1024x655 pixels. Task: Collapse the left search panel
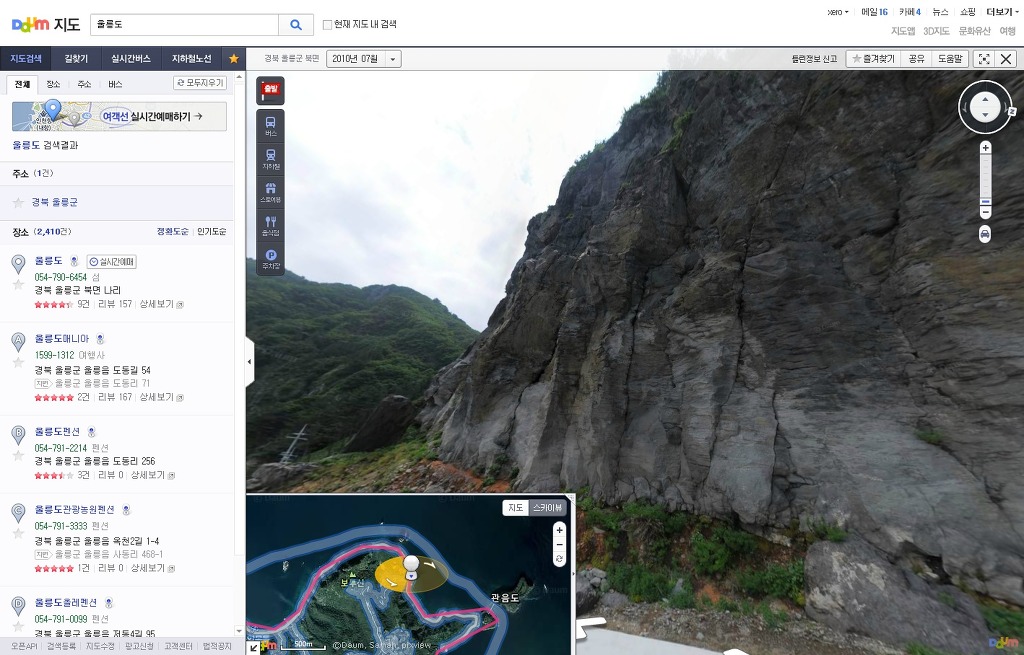pyautogui.click(x=249, y=361)
